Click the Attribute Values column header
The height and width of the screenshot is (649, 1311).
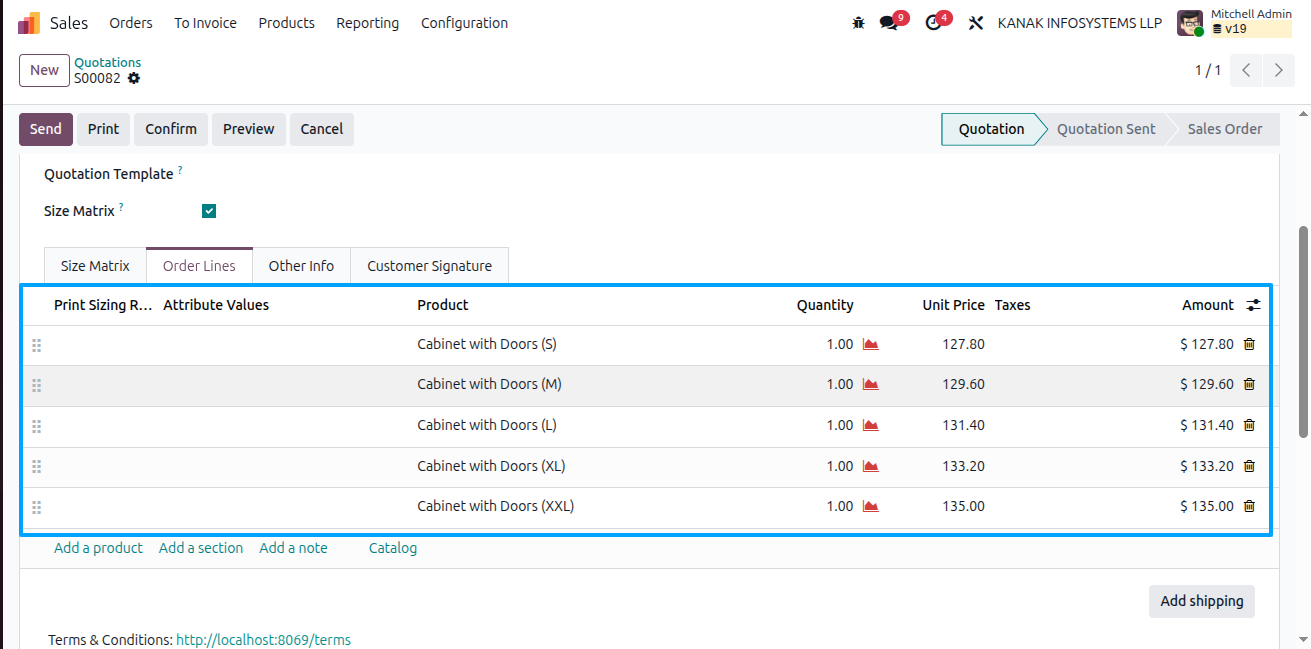point(216,305)
